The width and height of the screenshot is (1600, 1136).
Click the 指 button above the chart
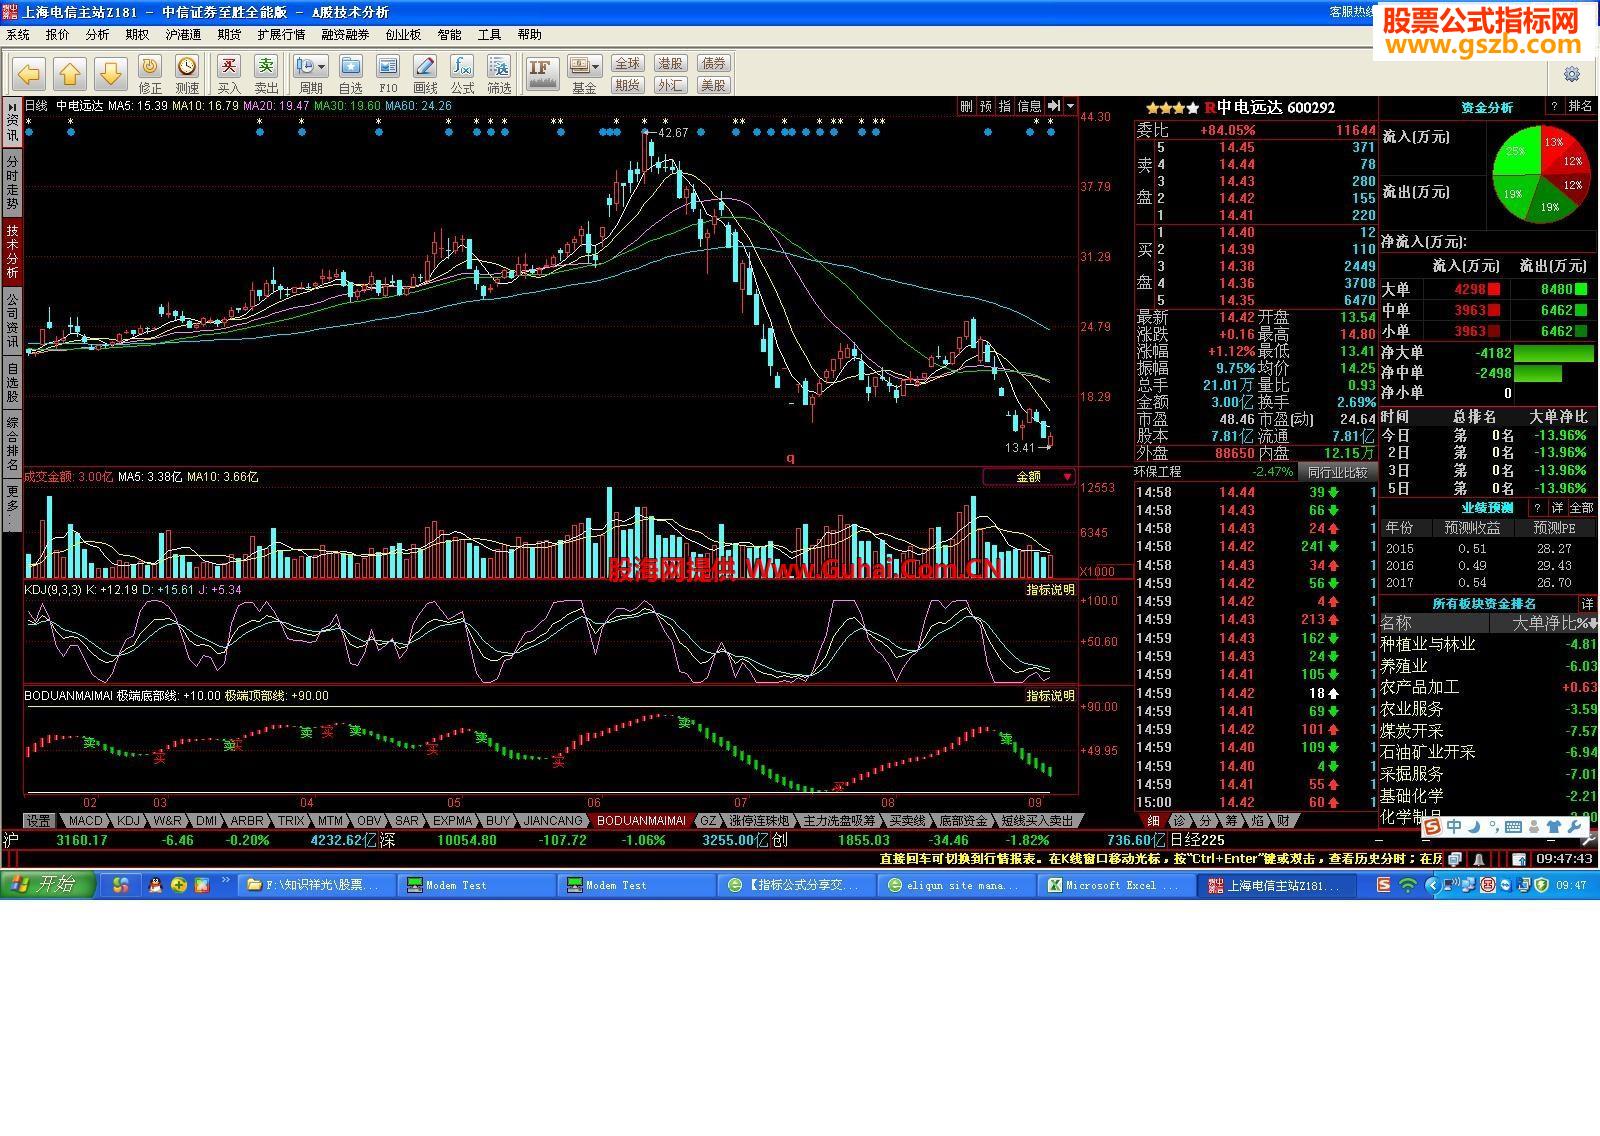[1006, 106]
